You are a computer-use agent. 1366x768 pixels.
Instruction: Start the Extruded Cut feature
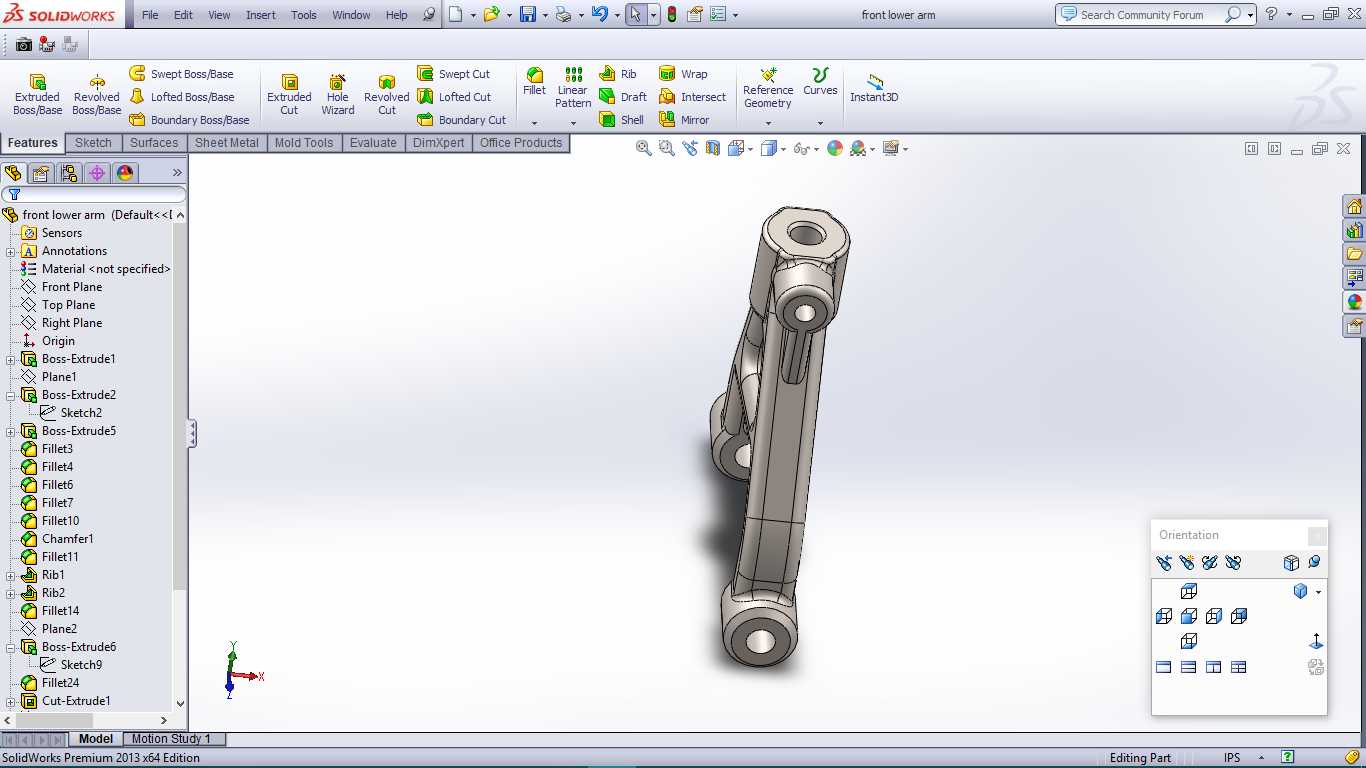(289, 95)
